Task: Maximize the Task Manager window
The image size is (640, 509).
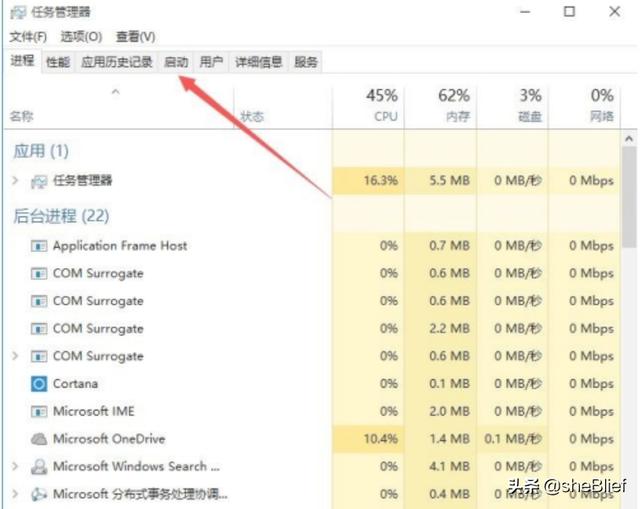Action: click(569, 12)
